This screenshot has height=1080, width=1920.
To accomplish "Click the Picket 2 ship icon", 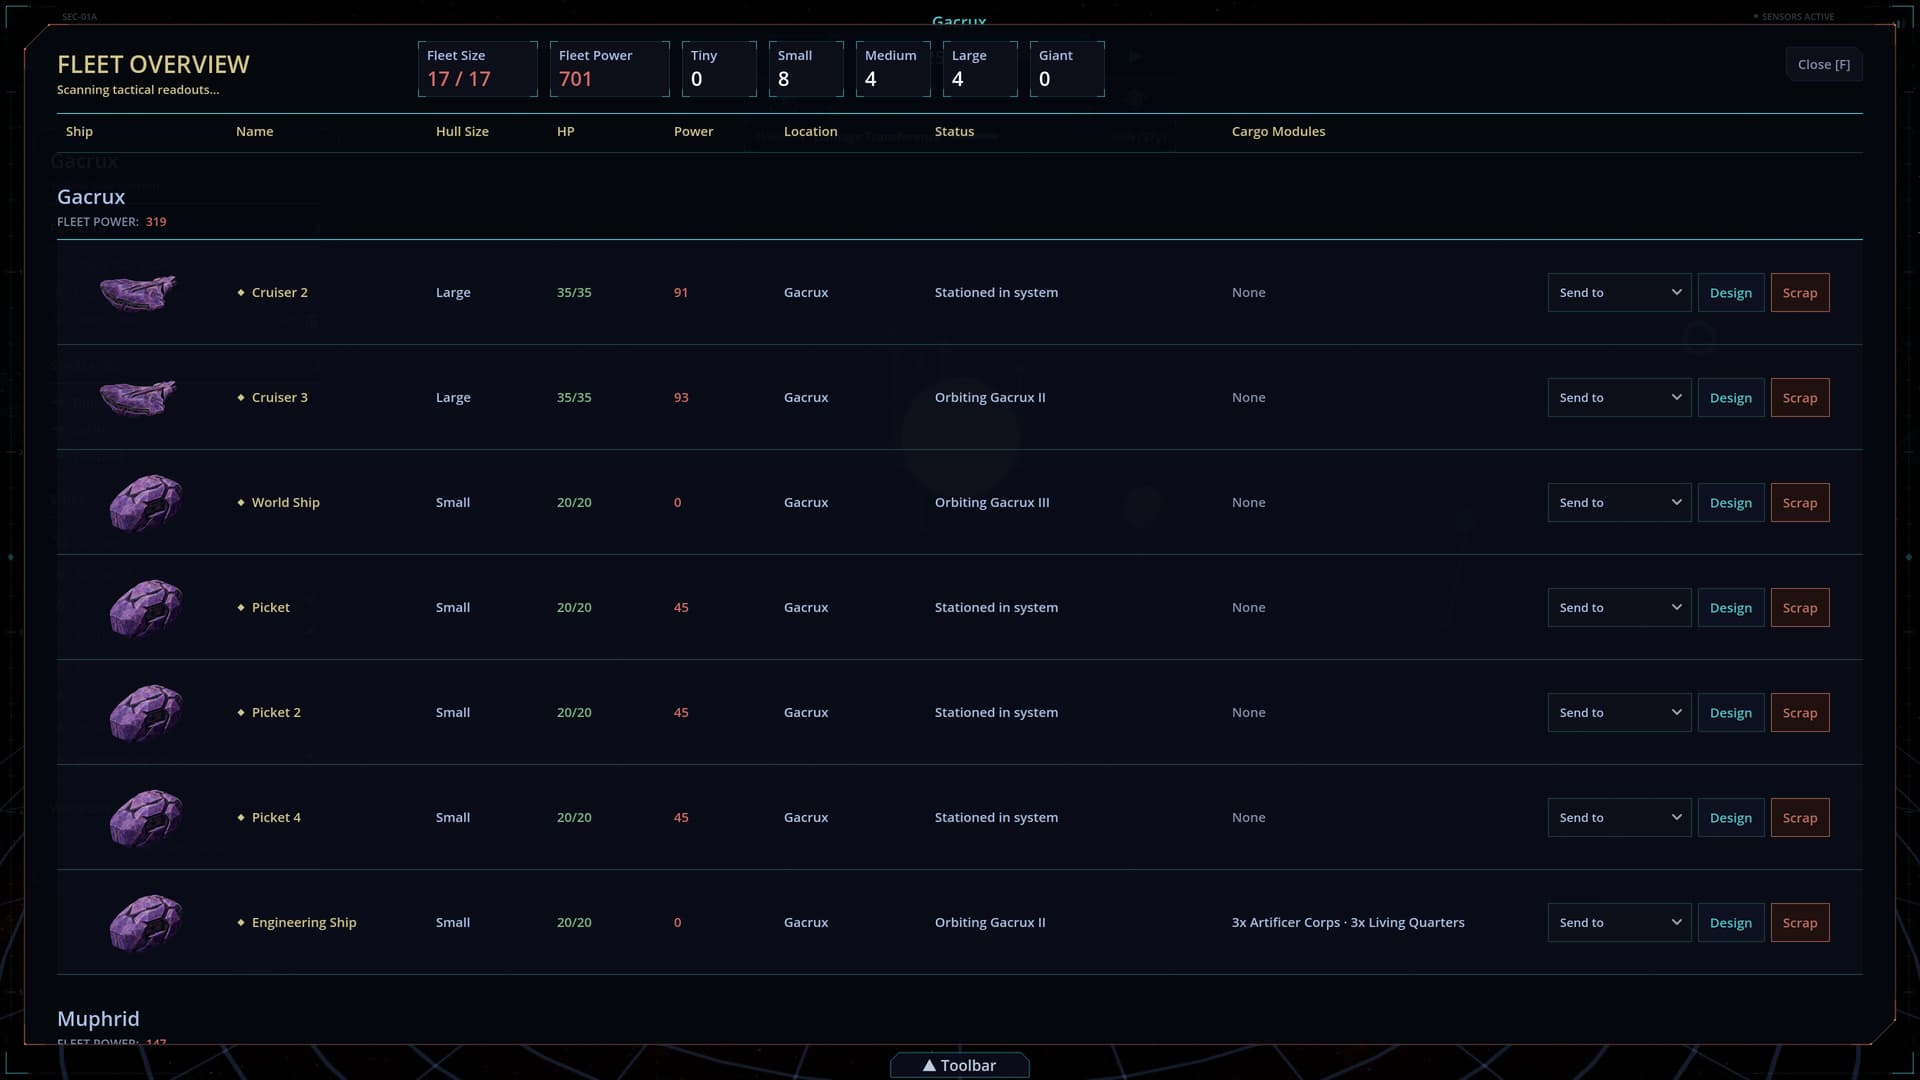I will pyautogui.click(x=146, y=712).
